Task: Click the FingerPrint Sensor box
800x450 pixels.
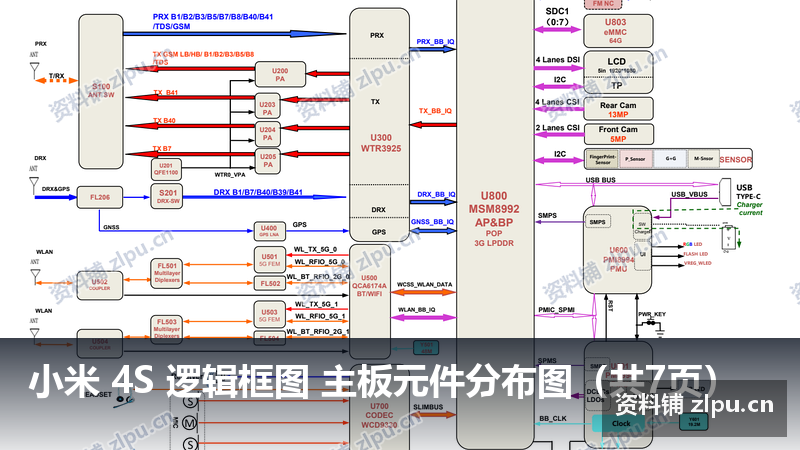Action: 602,159
